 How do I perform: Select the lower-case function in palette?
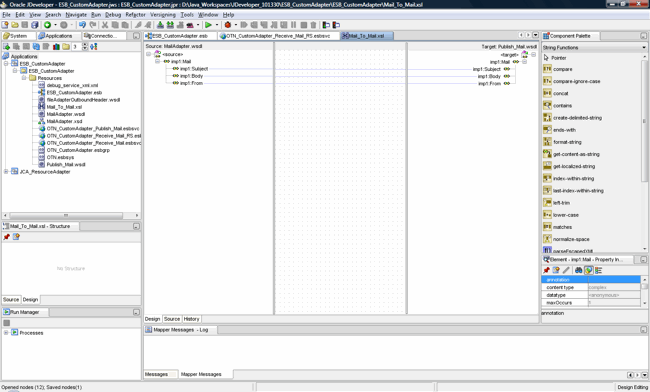565,215
